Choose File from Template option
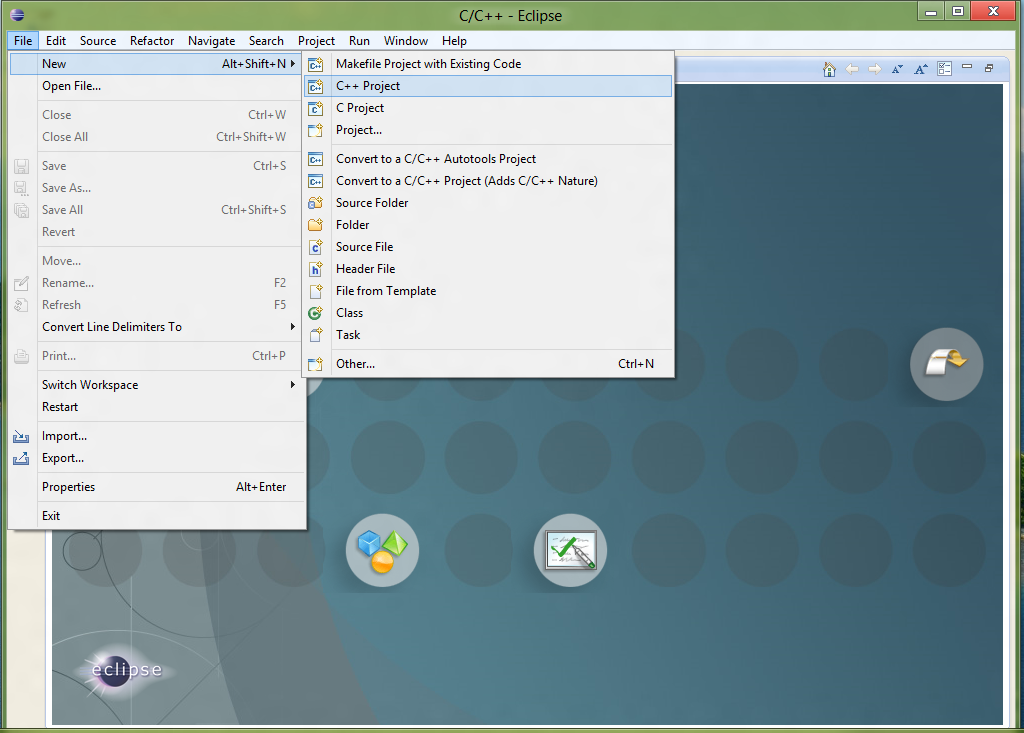The height and width of the screenshot is (733, 1024). tap(488, 291)
